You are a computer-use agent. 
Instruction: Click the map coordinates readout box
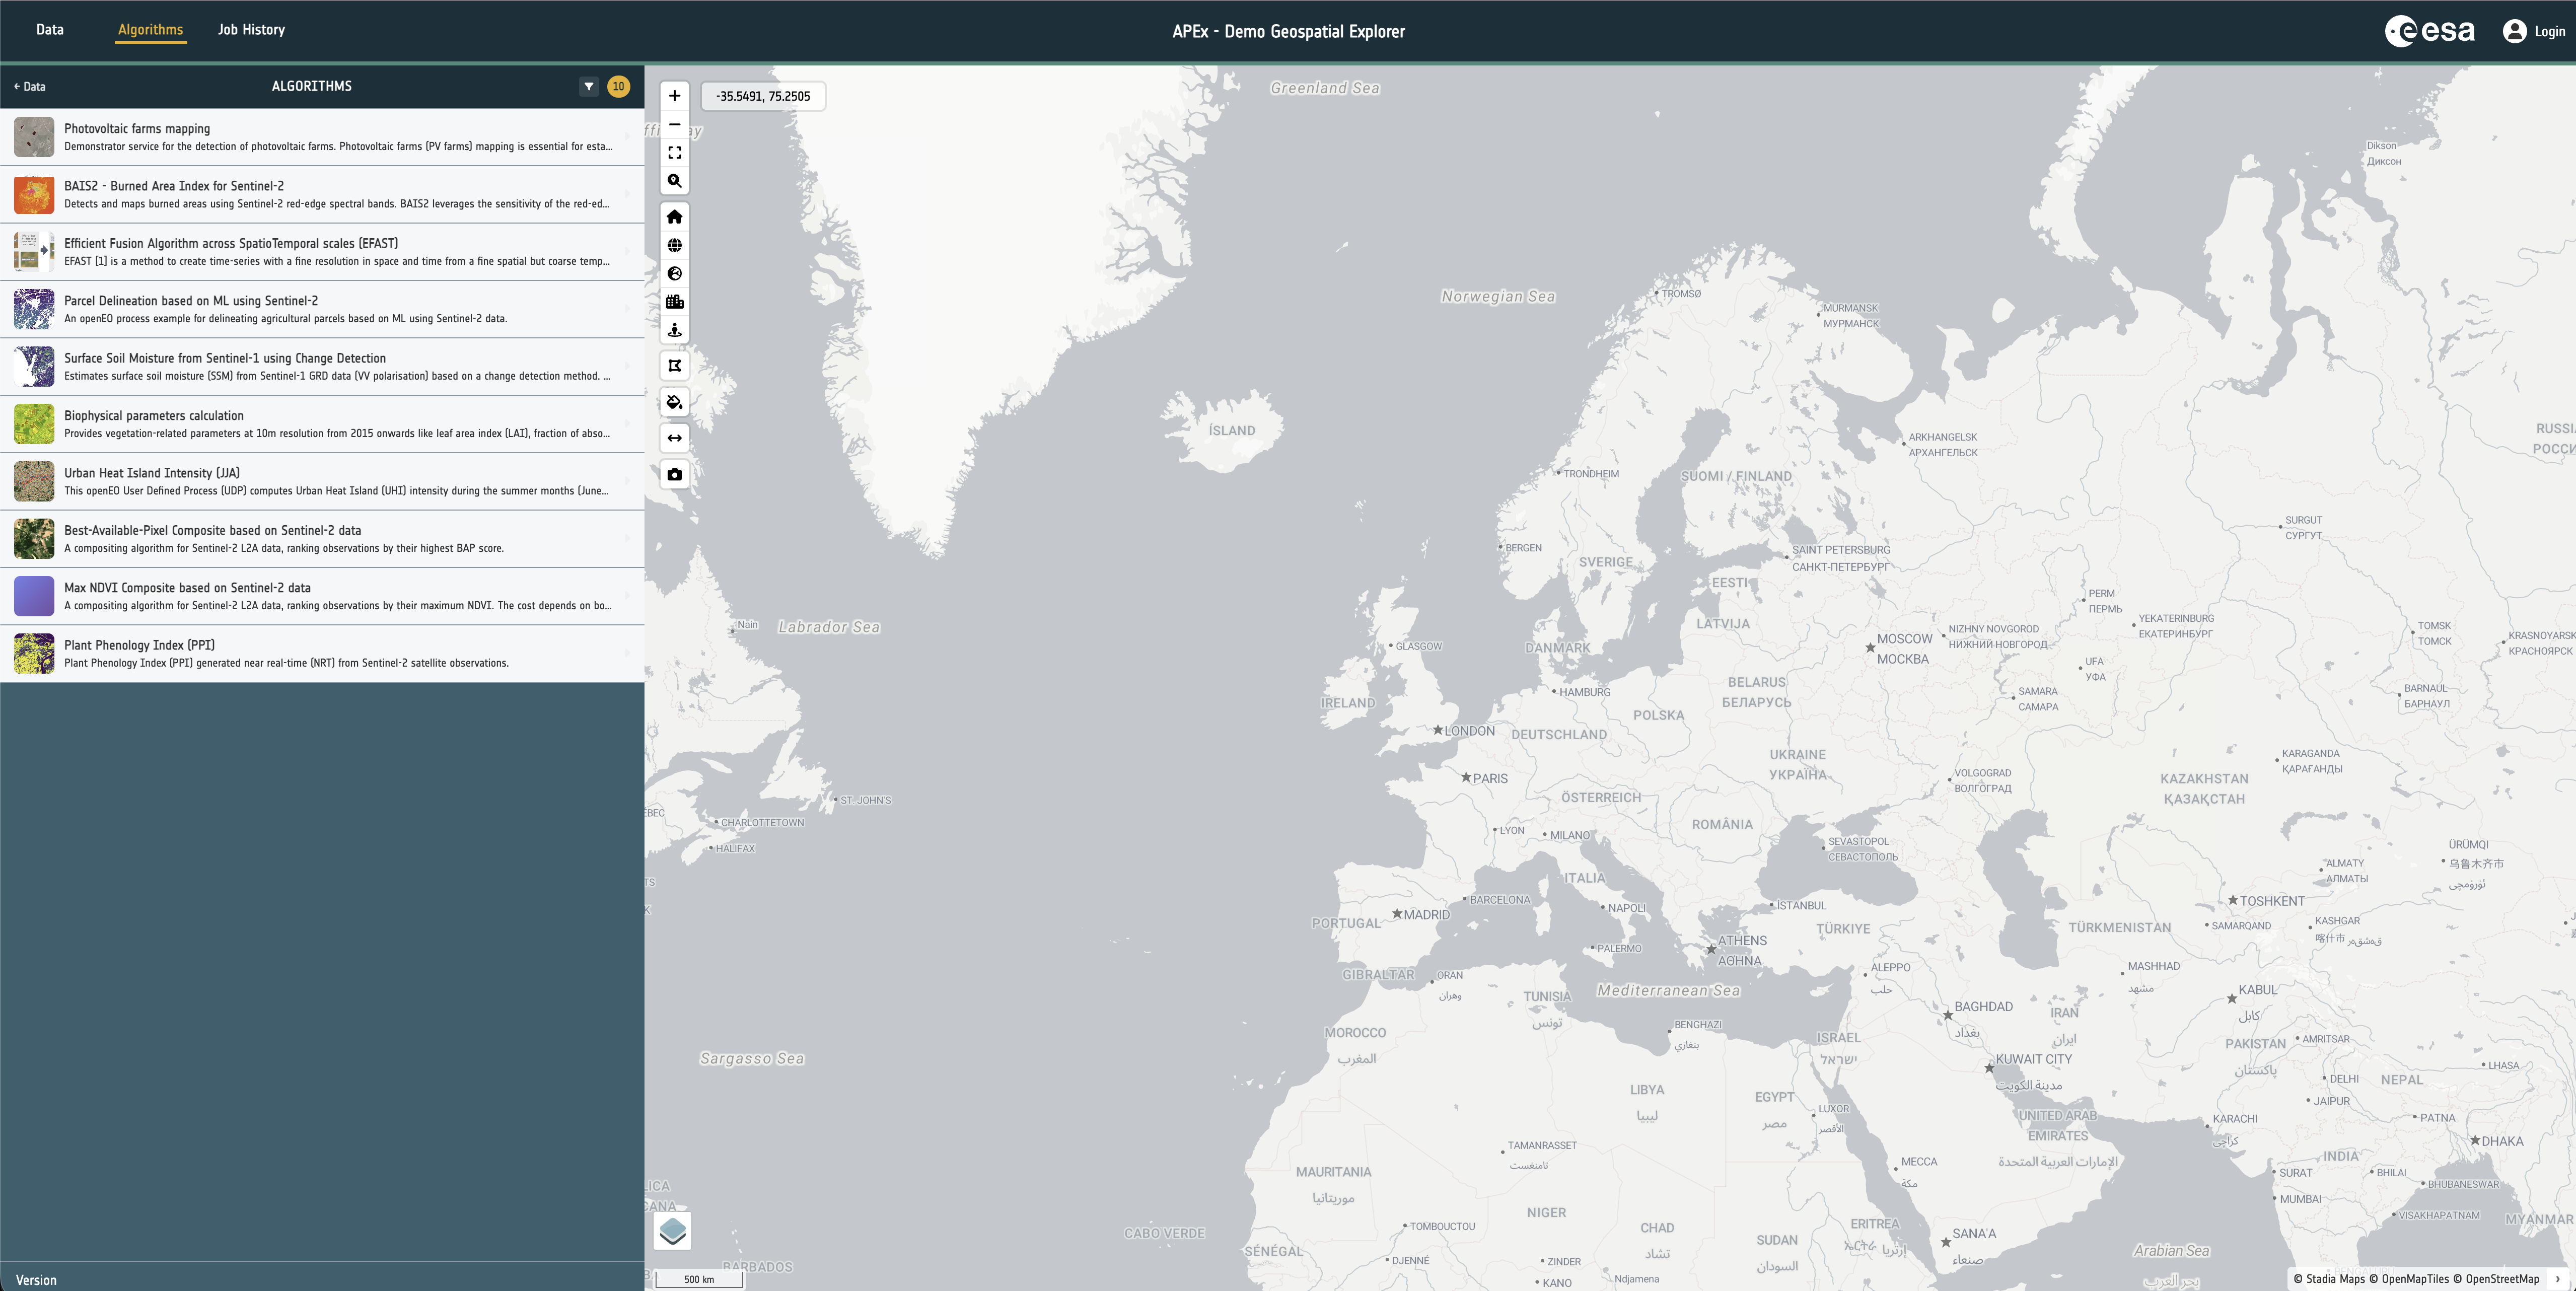click(763, 96)
